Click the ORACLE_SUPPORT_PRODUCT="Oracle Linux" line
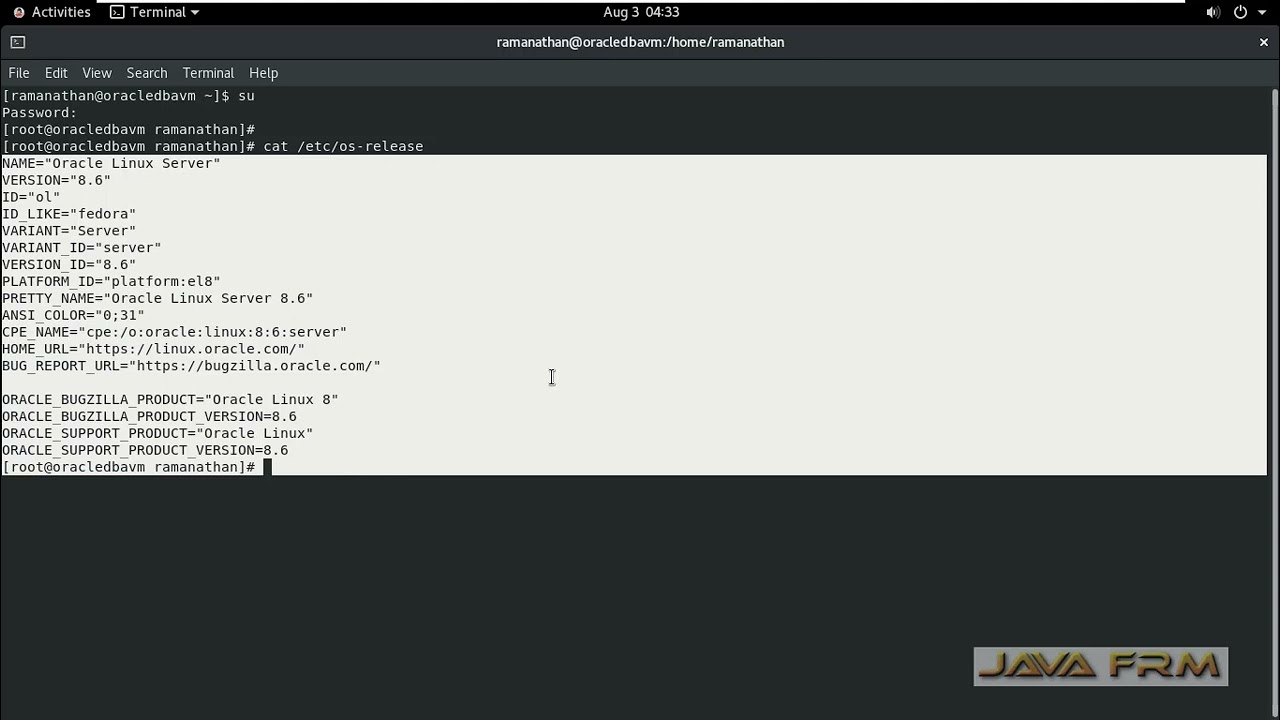Image resolution: width=1280 pixels, height=720 pixels. pos(158,433)
